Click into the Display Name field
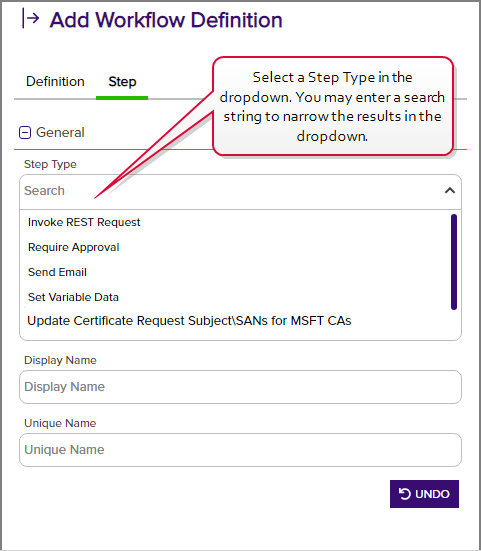This screenshot has width=481, height=551. tap(240, 387)
